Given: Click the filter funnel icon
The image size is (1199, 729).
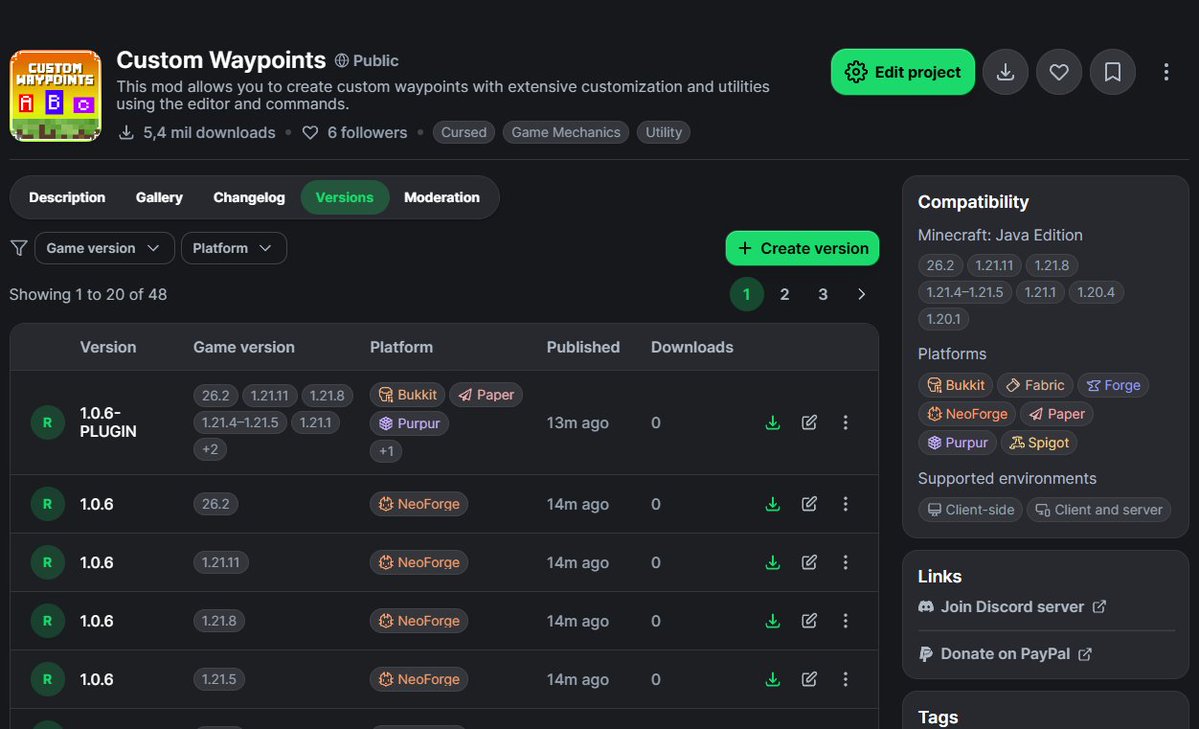Looking at the screenshot, I should (19, 248).
